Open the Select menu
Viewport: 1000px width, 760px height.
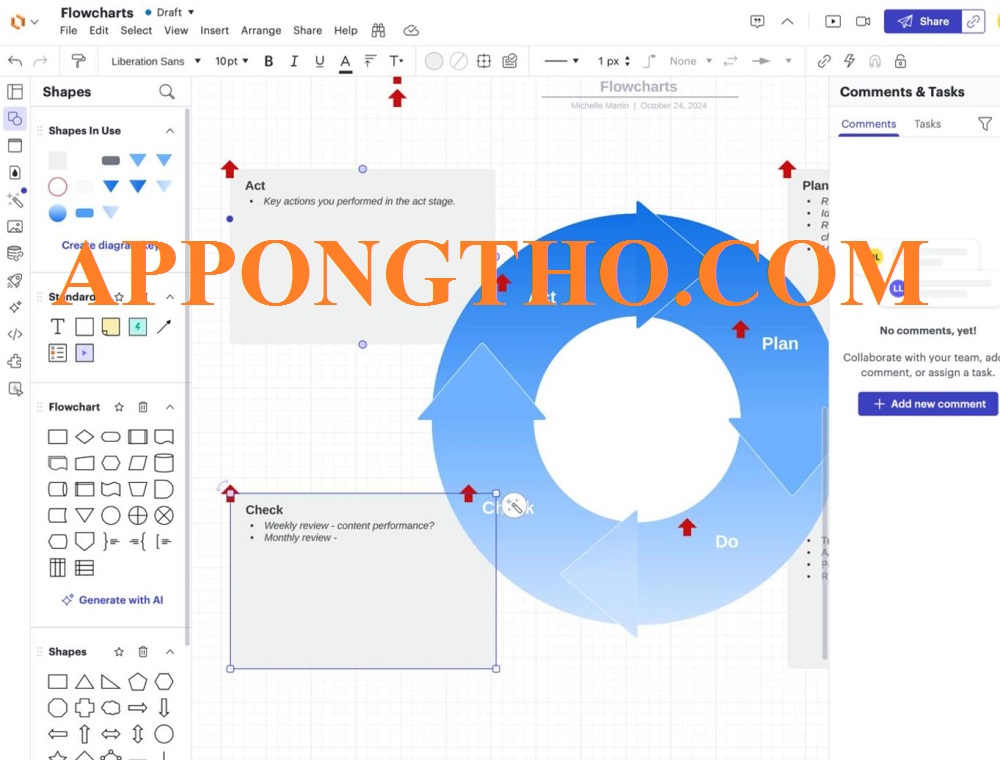136,30
